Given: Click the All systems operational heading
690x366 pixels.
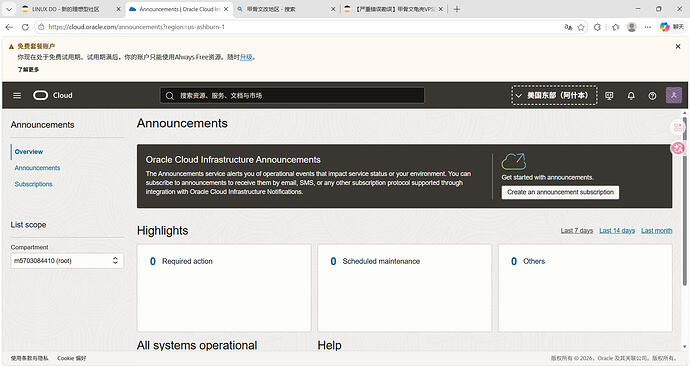Looking at the screenshot, I should point(197,345).
